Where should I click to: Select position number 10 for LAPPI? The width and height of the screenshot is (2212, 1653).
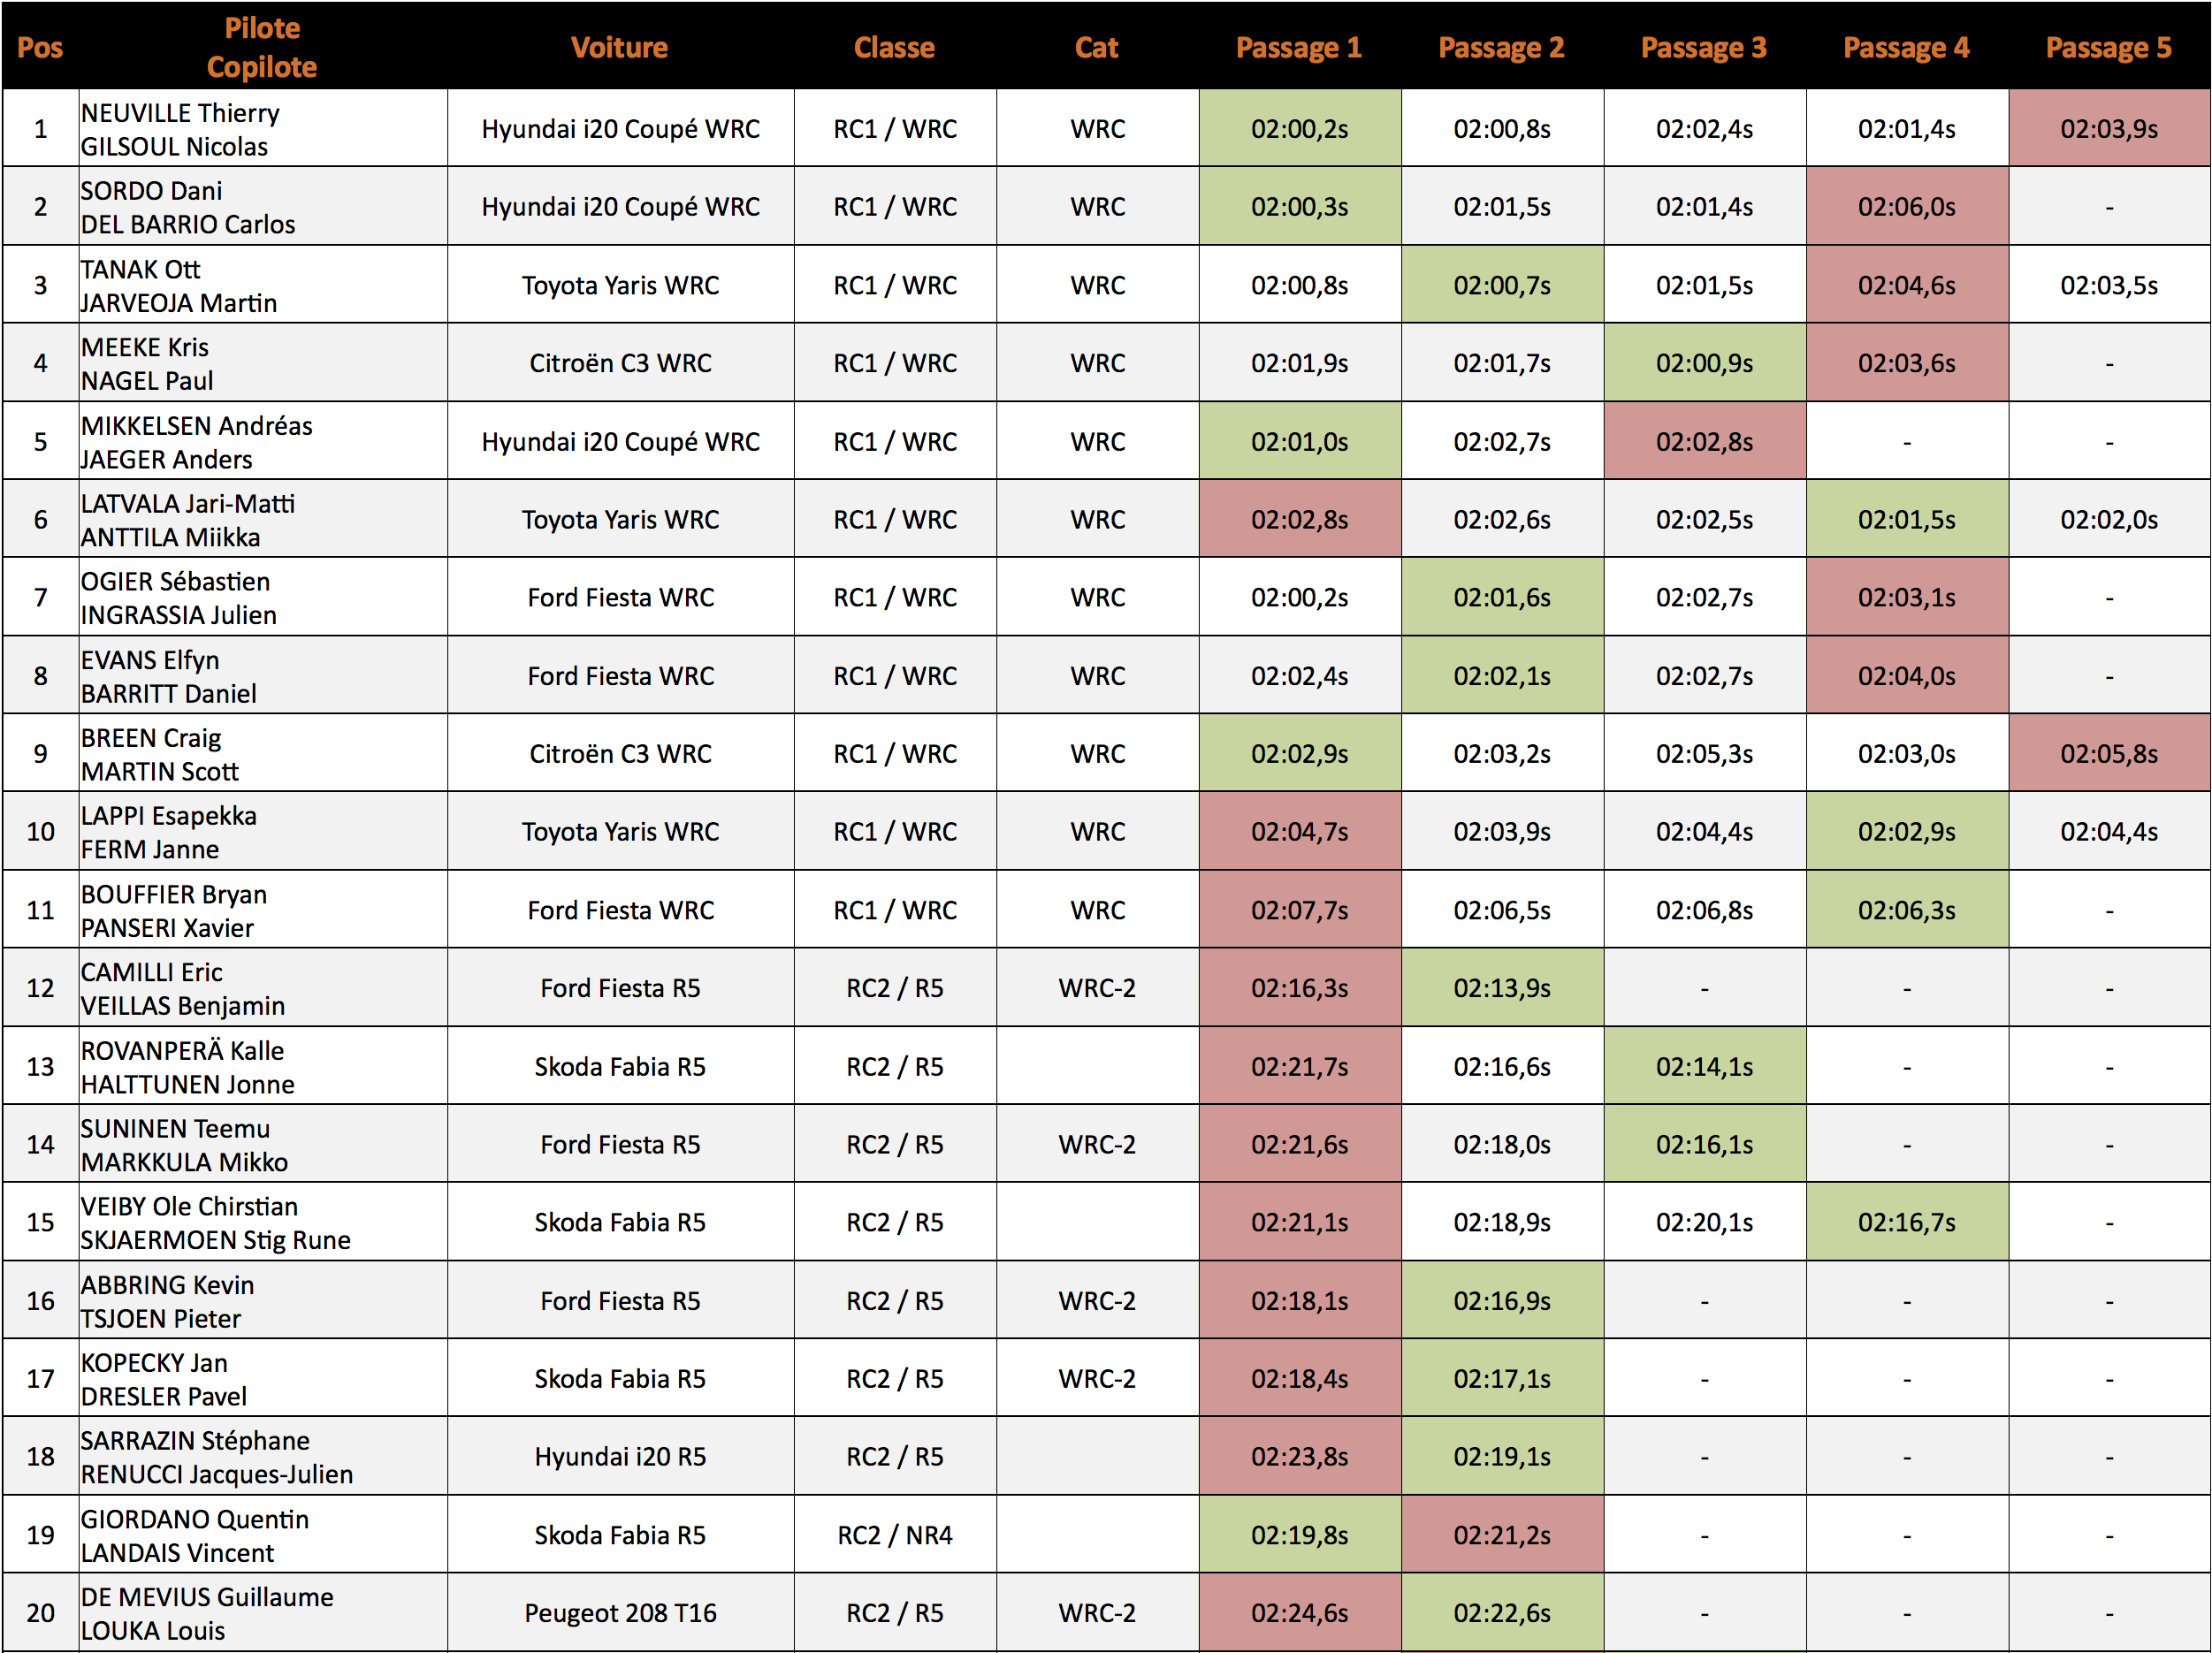[41, 831]
